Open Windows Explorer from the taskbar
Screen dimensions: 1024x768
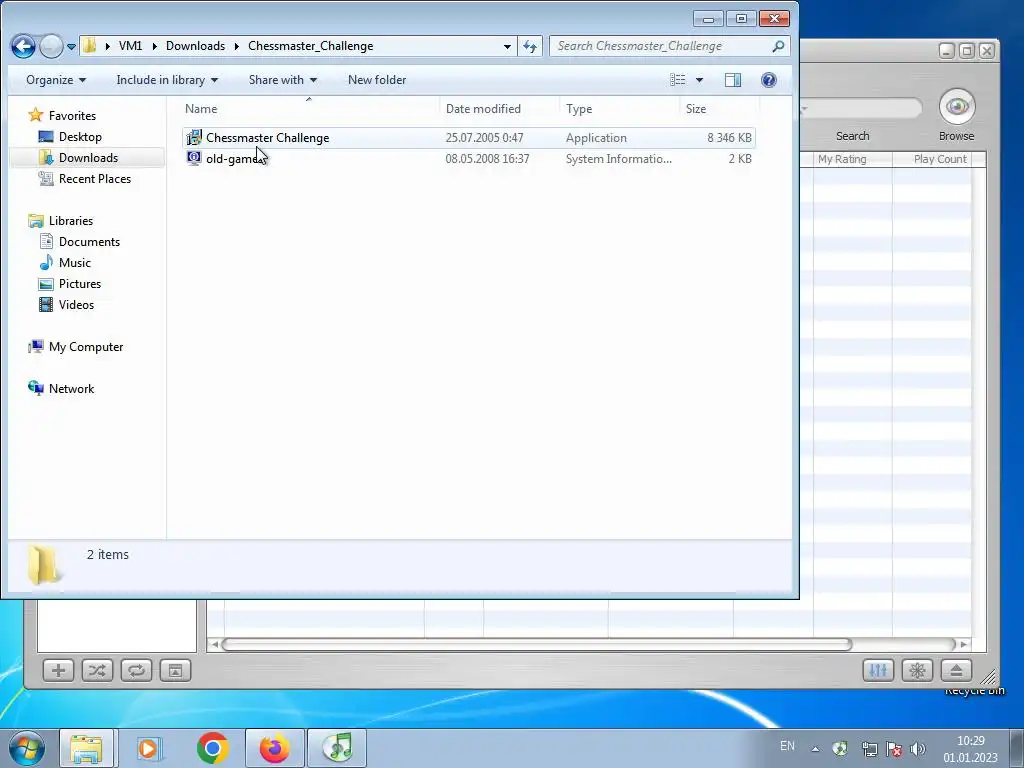coord(86,748)
